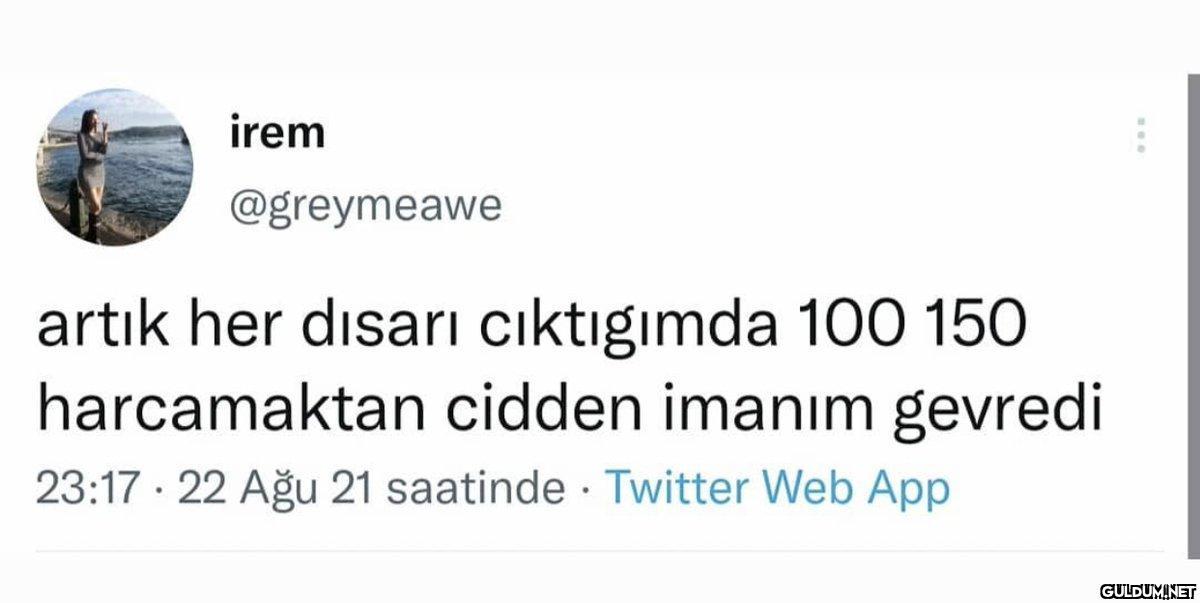This screenshot has width=1200, height=603.
Task: Open the @greymeawe handle profile
Action: [365, 207]
